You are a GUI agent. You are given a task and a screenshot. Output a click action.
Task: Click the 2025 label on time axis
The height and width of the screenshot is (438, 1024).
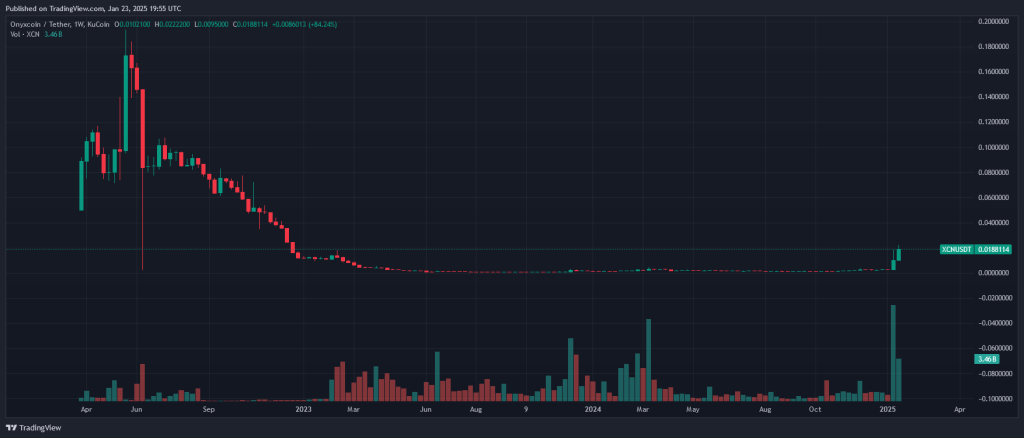click(x=887, y=410)
